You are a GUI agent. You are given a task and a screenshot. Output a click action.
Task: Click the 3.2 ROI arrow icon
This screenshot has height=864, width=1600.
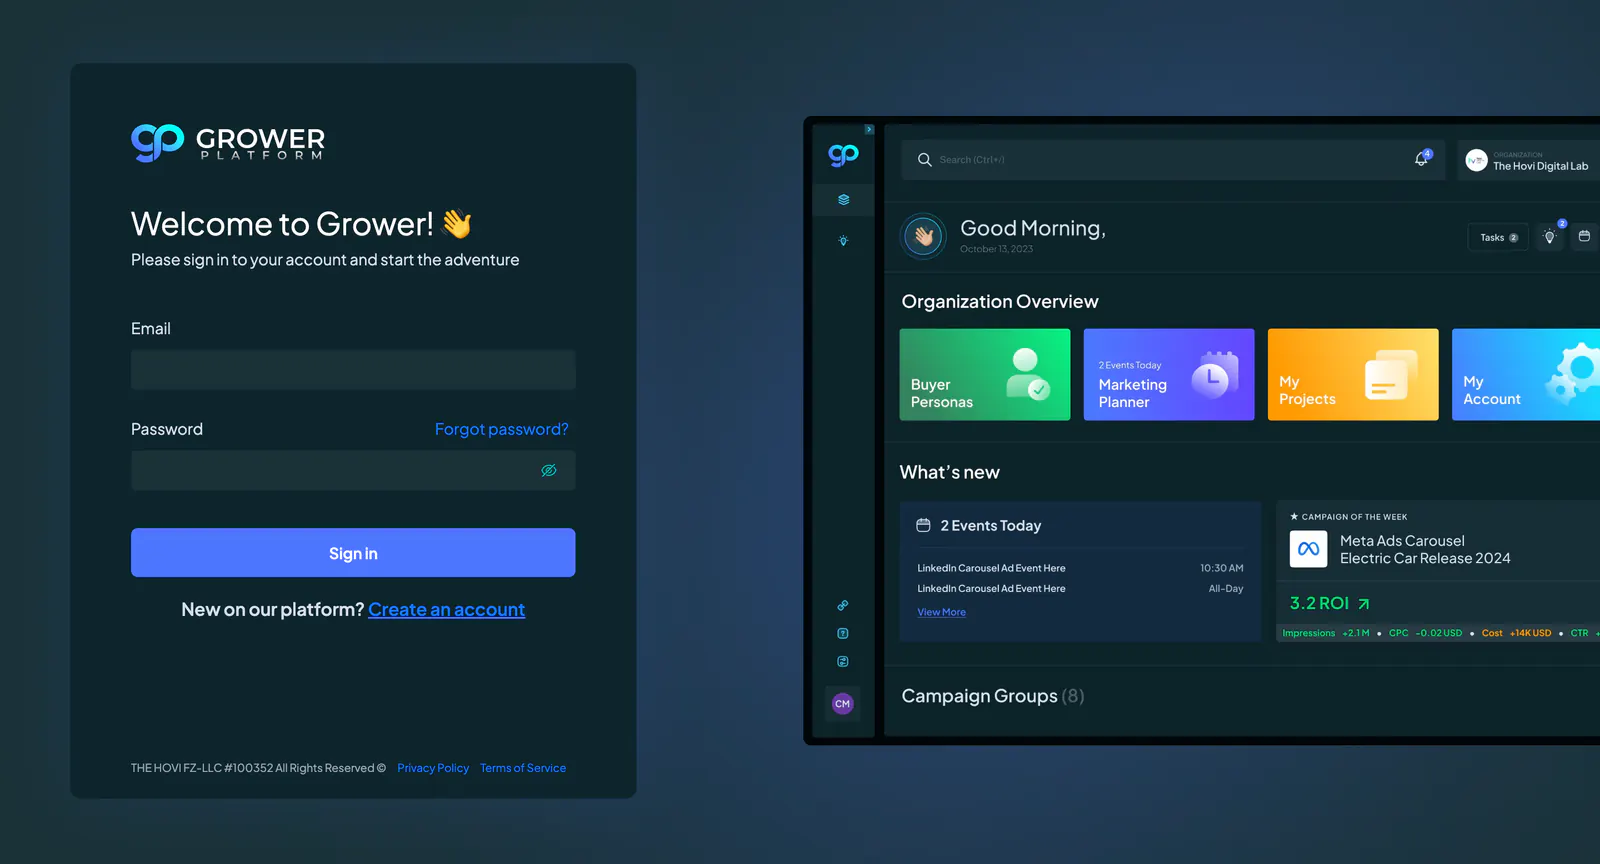[x=1364, y=604]
